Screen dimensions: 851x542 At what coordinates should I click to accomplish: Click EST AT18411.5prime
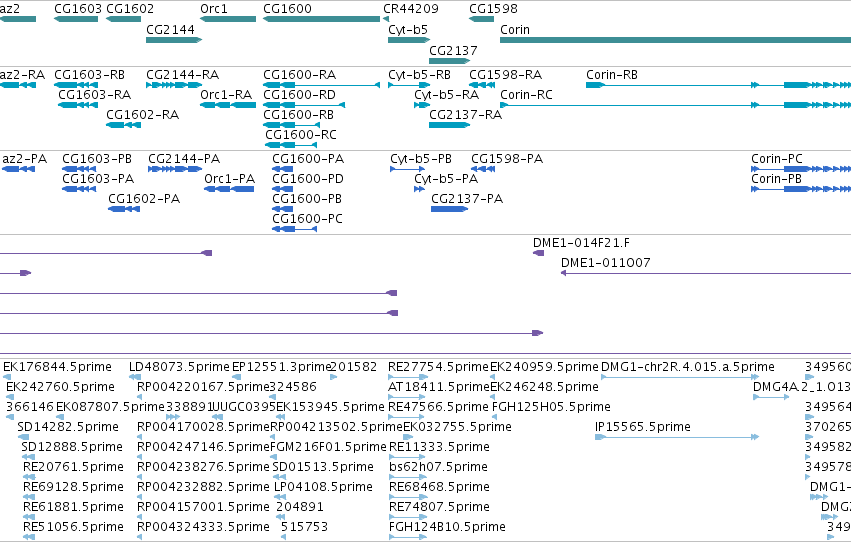(439, 387)
